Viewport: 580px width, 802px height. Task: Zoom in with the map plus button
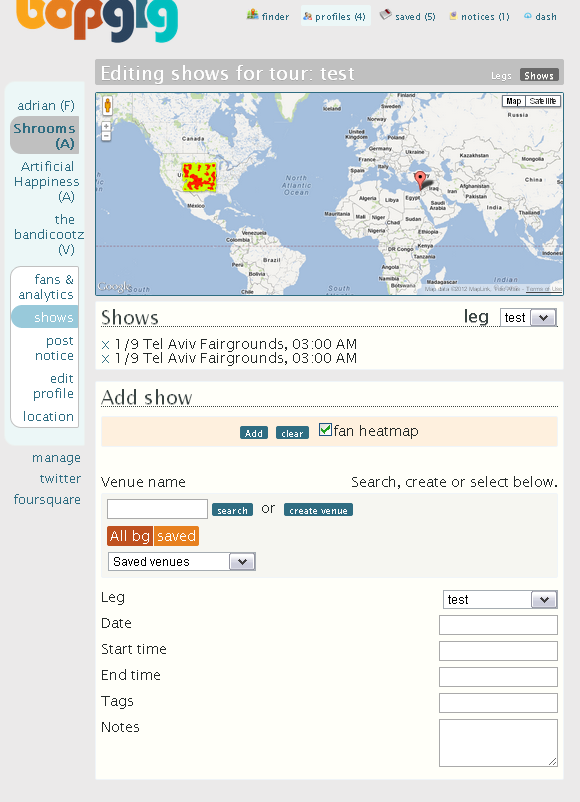(106, 126)
